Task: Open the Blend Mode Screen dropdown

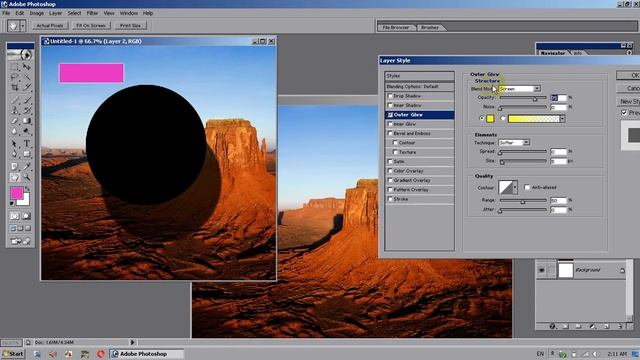Action: (x=519, y=89)
